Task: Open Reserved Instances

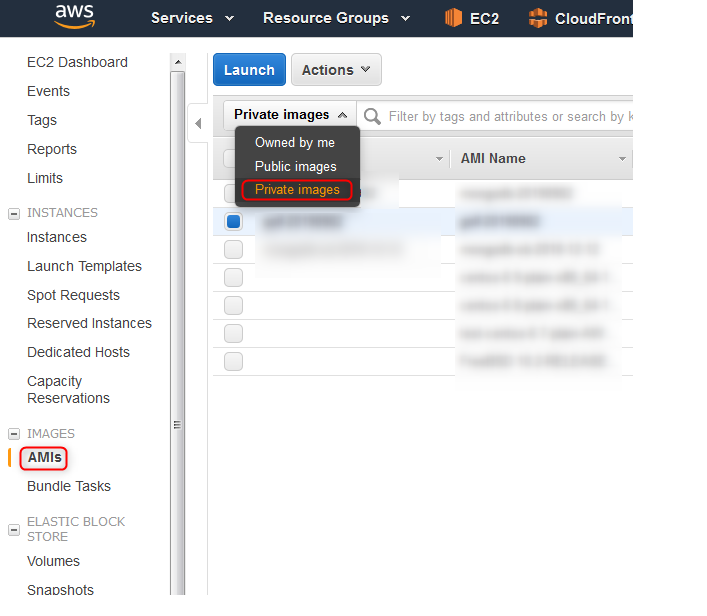Action: [89, 323]
